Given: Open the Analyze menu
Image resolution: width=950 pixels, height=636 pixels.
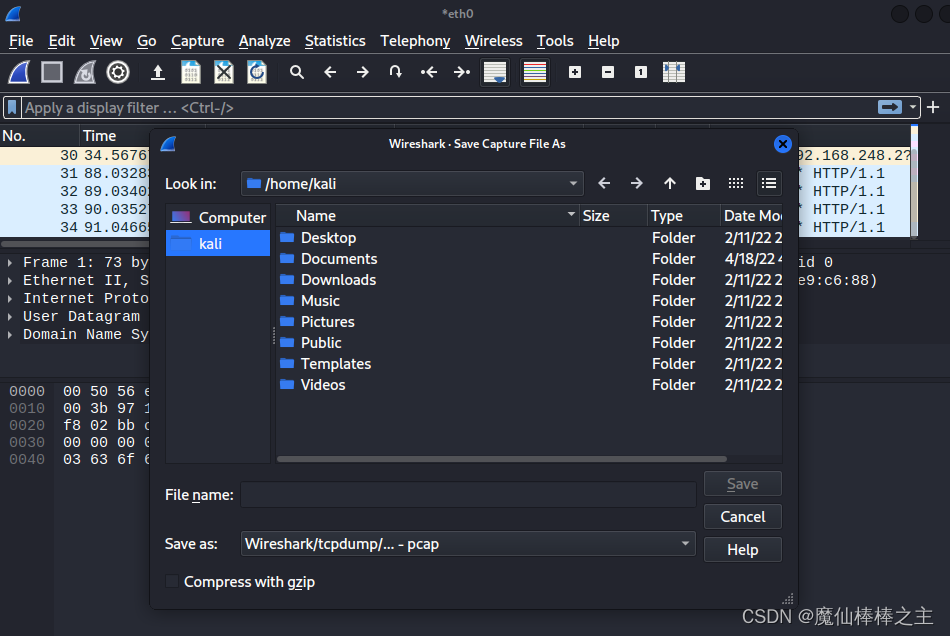Looking at the screenshot, I should (x=265, y=41).
